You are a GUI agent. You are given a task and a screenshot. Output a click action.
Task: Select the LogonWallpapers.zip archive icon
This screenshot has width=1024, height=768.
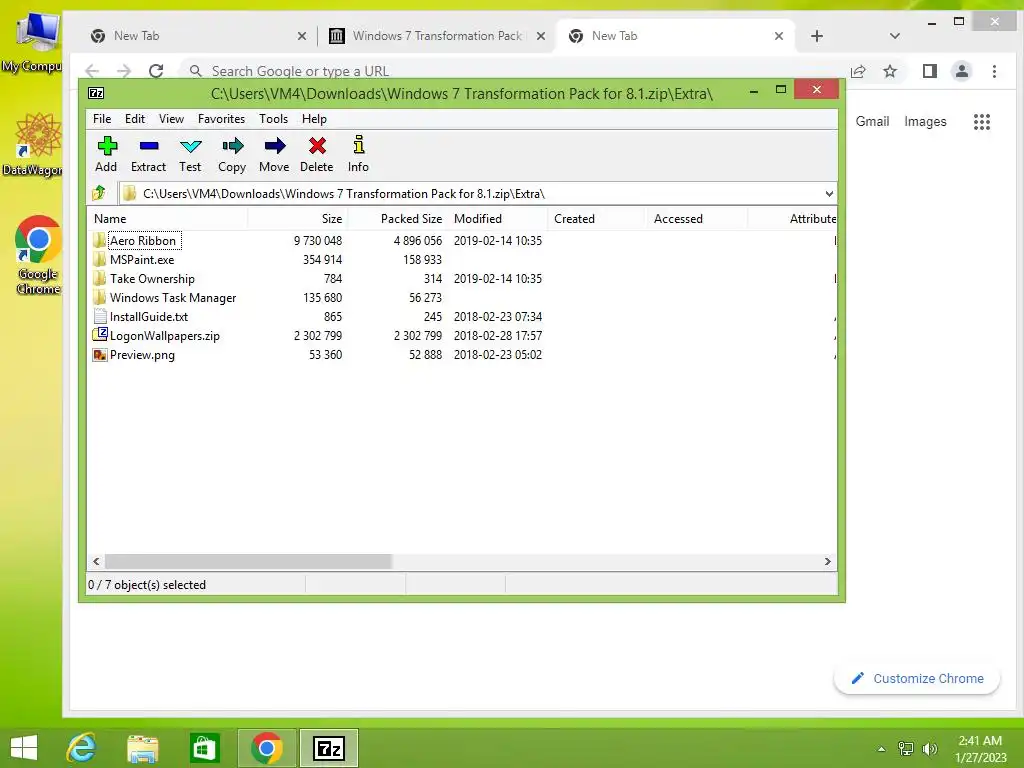[100, 335]
